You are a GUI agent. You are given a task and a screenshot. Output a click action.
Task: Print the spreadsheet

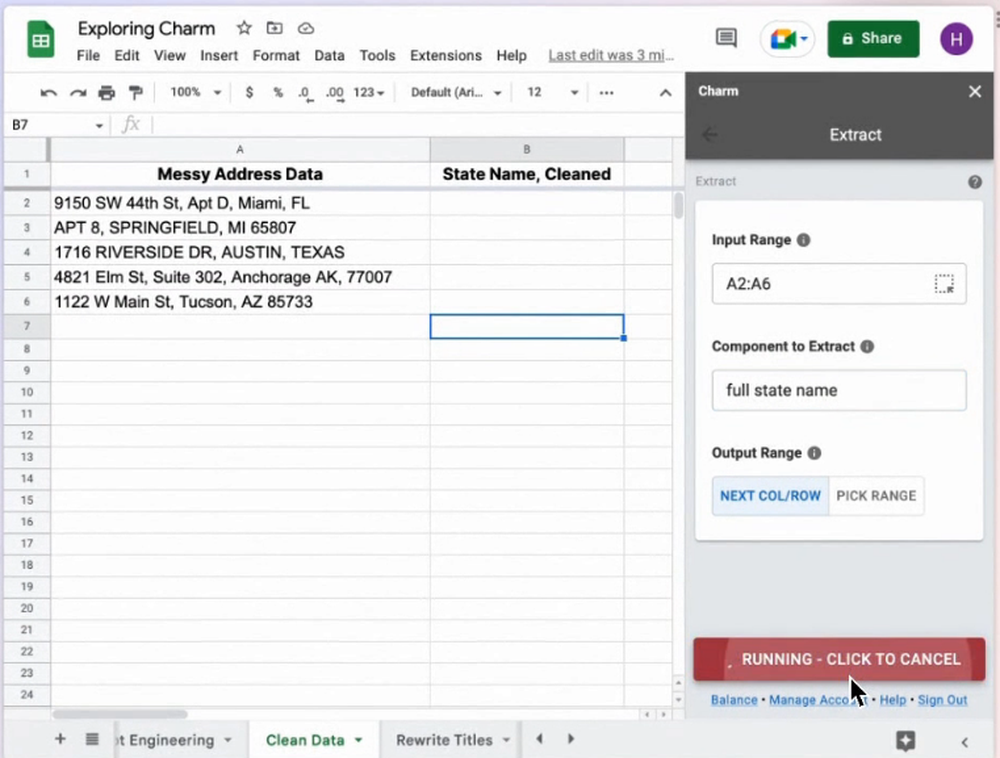pyautogui.click(x=107, y=93)
